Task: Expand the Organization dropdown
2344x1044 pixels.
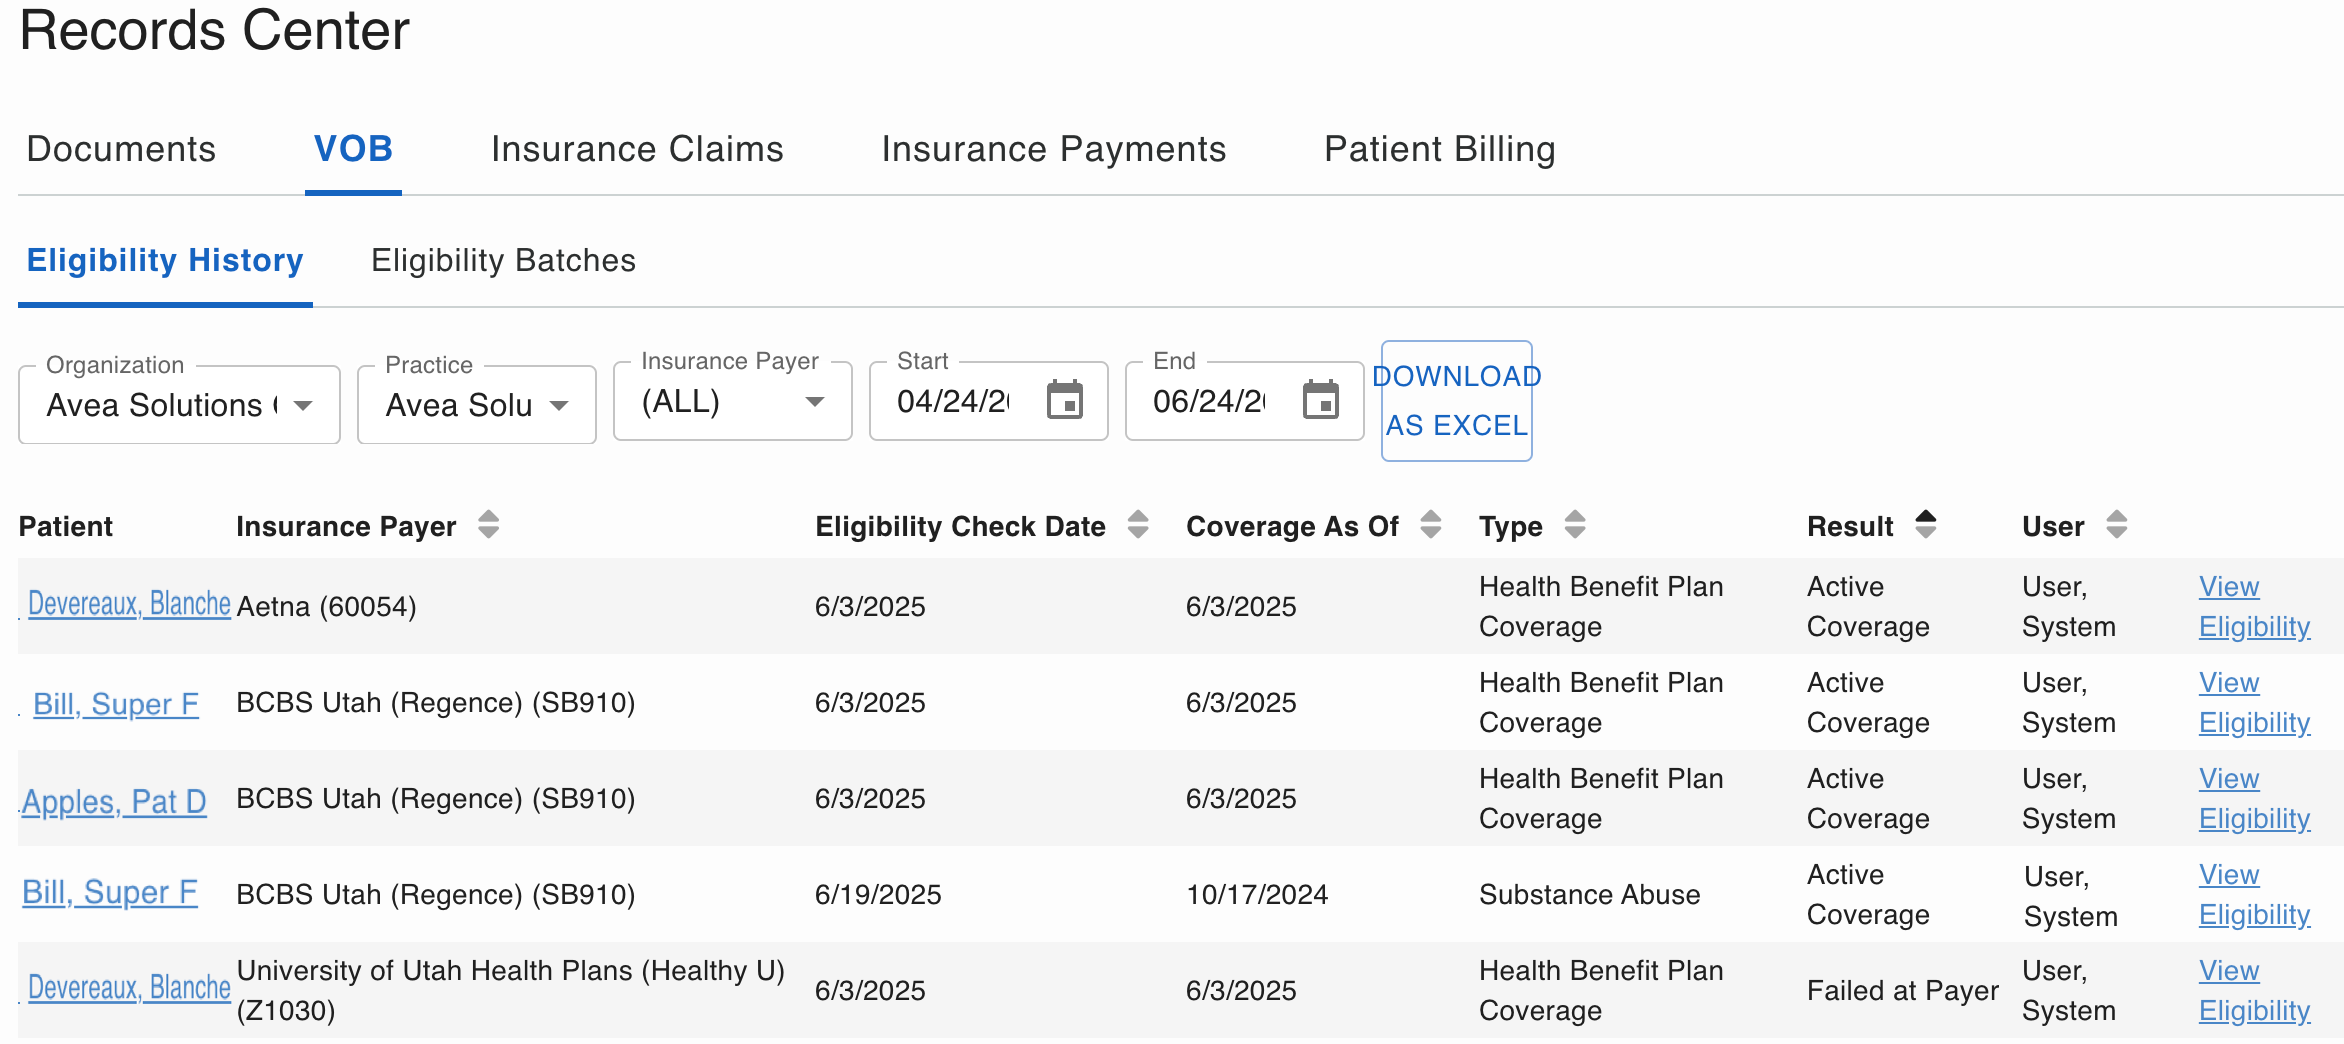Action: (x=179, y=404)
